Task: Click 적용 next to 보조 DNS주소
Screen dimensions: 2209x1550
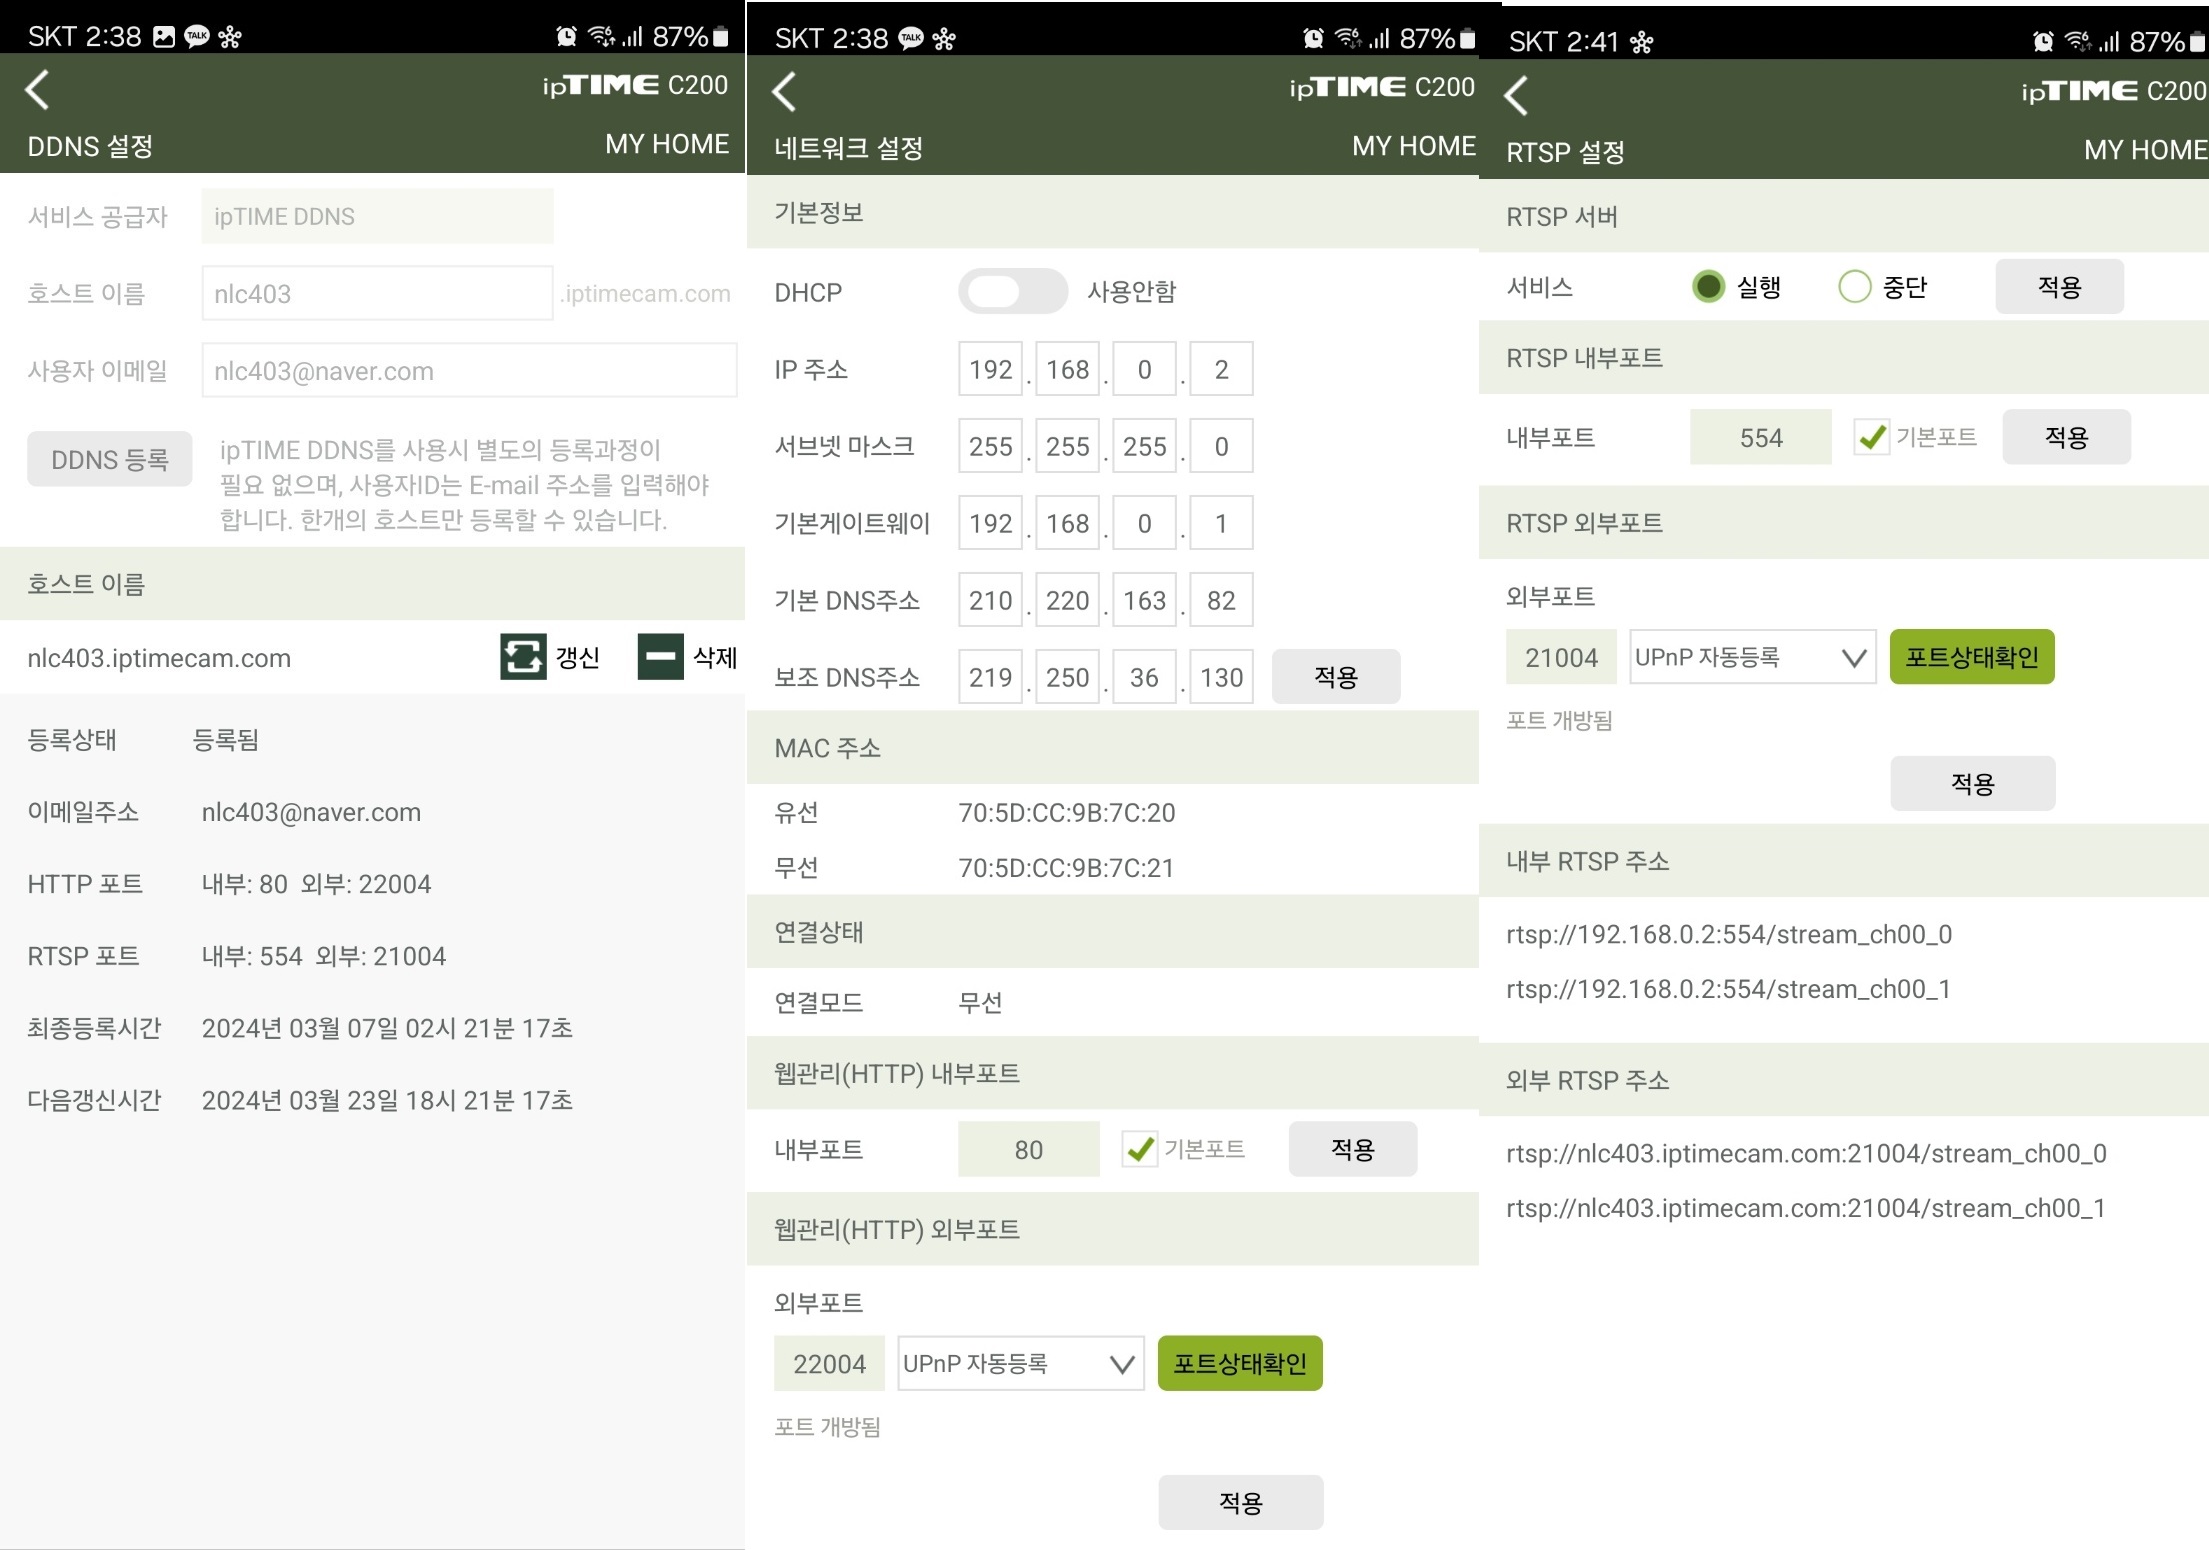Action: 1336,677
